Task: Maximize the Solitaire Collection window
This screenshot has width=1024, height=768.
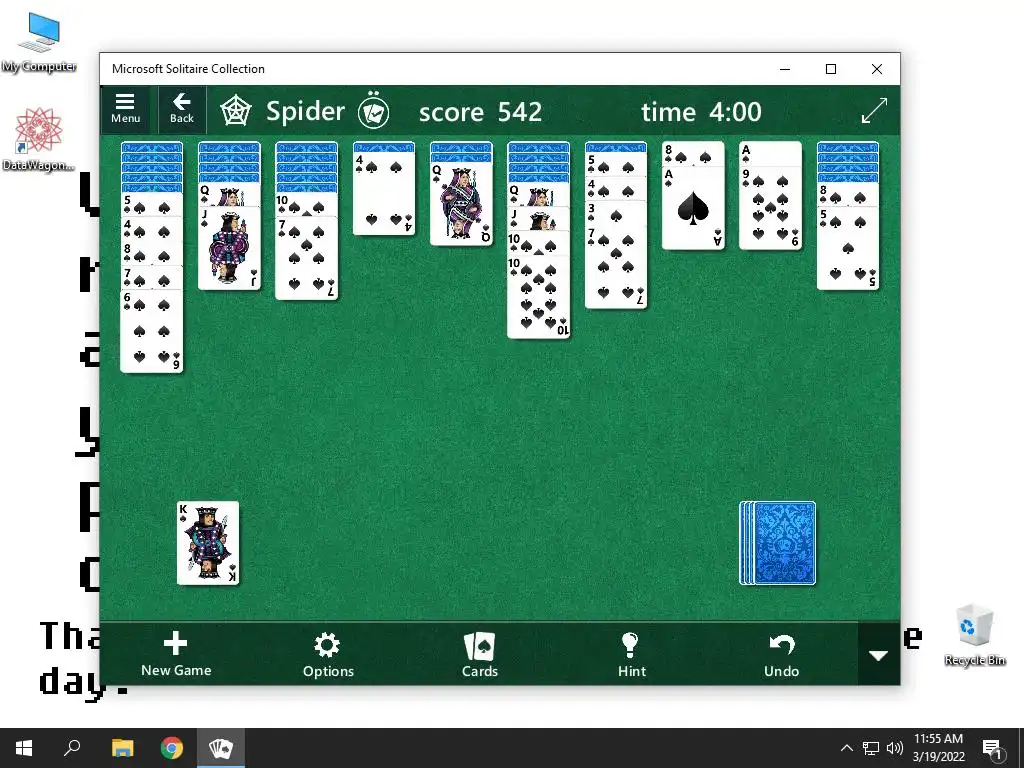Action: 831,69
